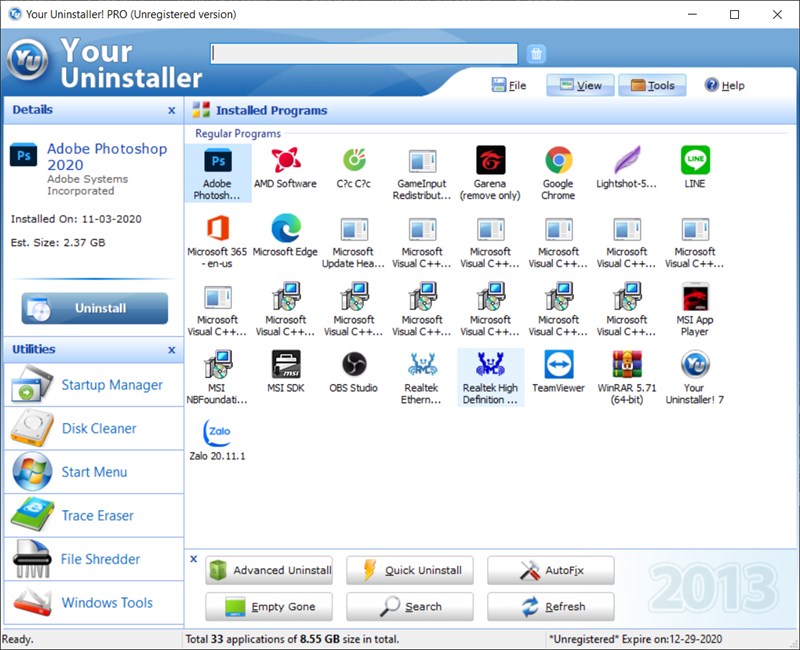Open the Tools menu
Screen dimensions: 800x650
coord(652,85)
